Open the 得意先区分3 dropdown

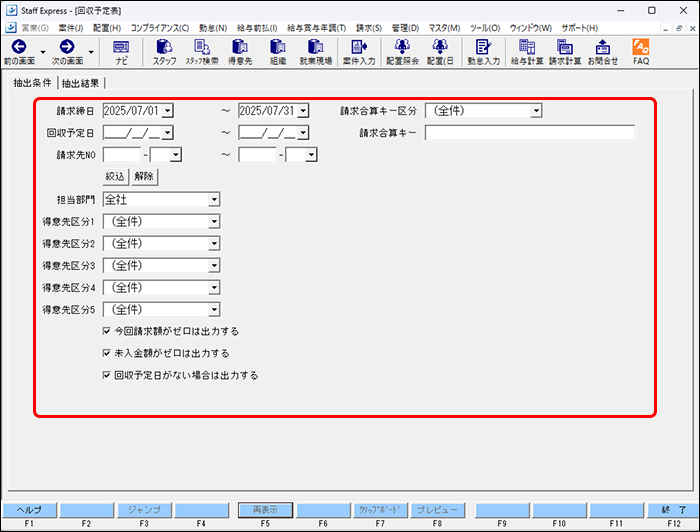click(214, 266)
